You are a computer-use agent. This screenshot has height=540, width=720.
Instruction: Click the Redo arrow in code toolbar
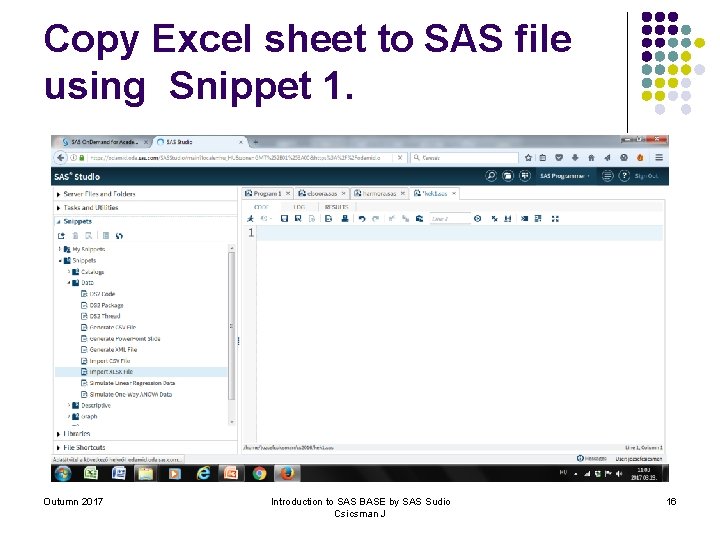[x=376, y=219]
